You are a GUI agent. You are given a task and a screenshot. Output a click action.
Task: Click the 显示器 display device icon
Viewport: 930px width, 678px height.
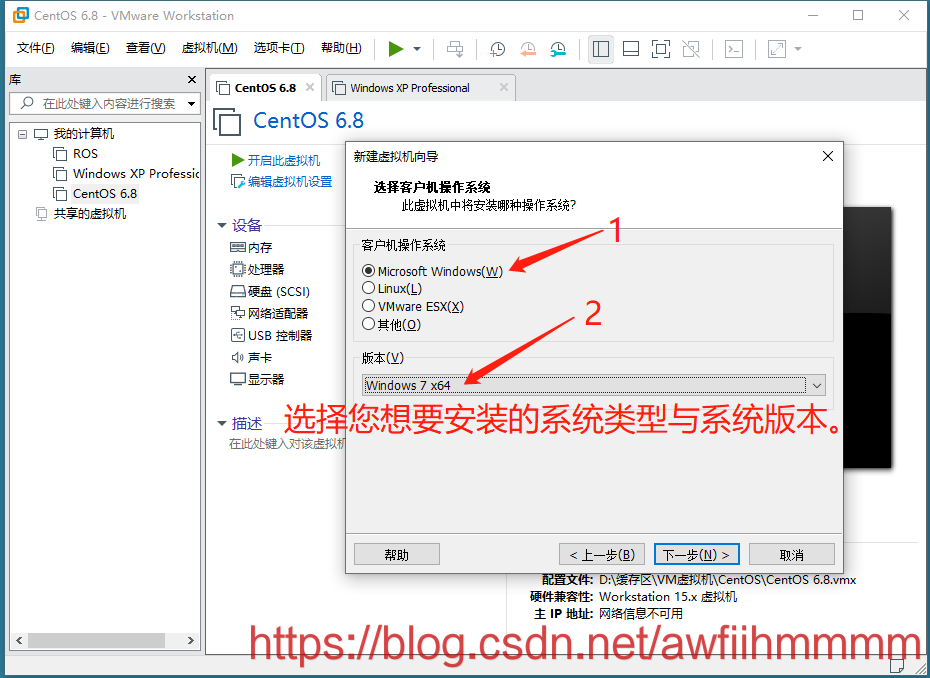237,379
